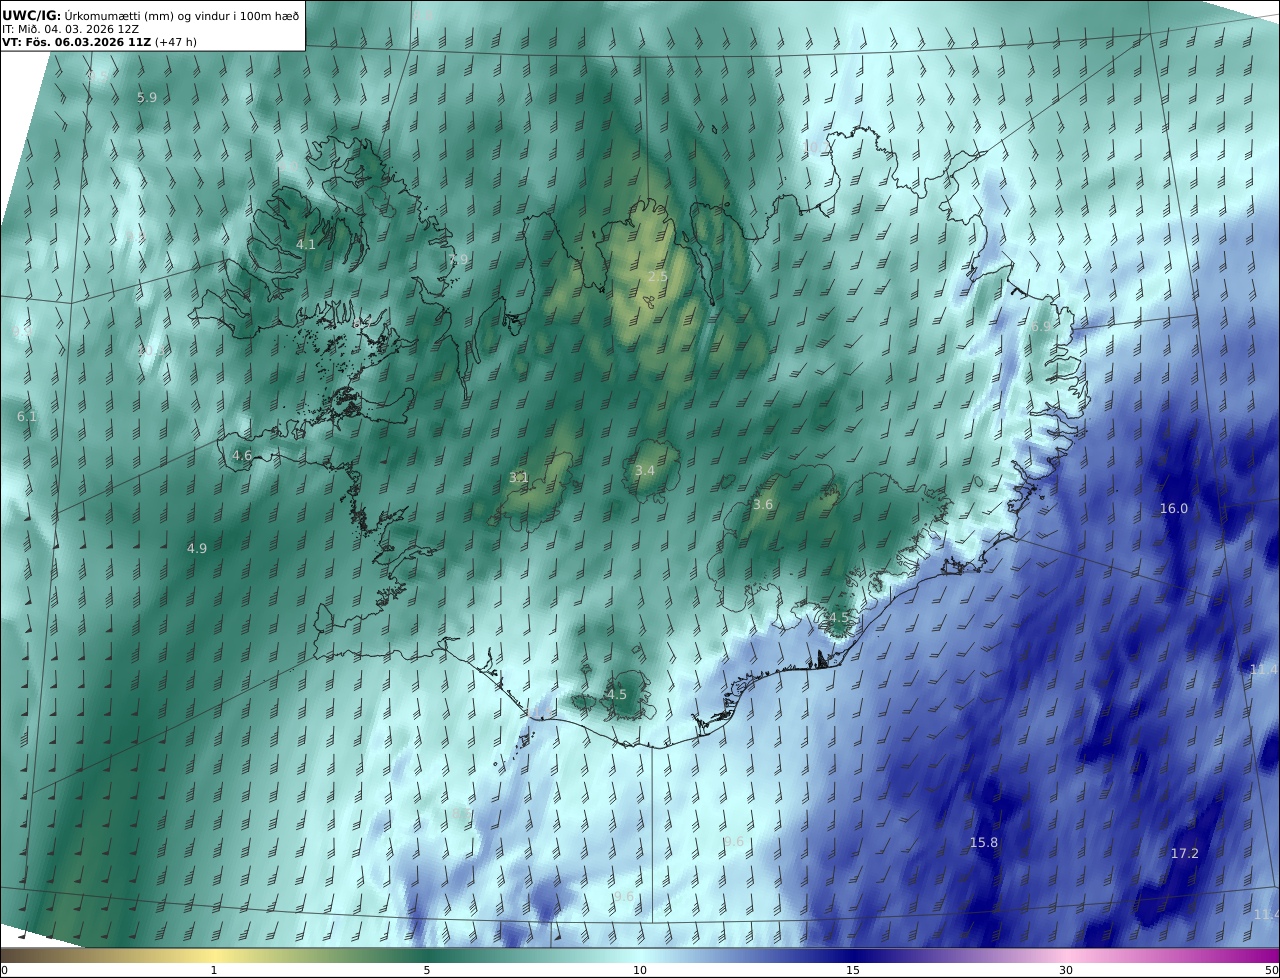Click the map value label 17.2
1280x978 pixels.
[x=1184, y=853]
